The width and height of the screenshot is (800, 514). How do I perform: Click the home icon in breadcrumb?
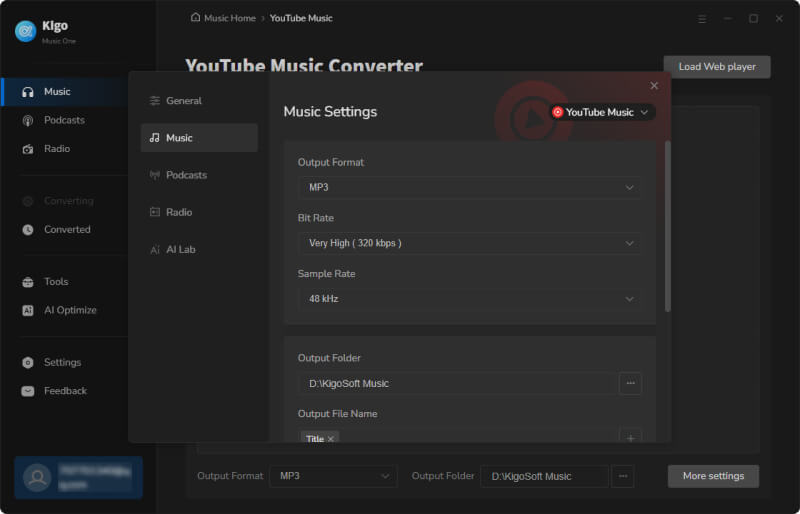pyautogui.click(x=195, y=18)
